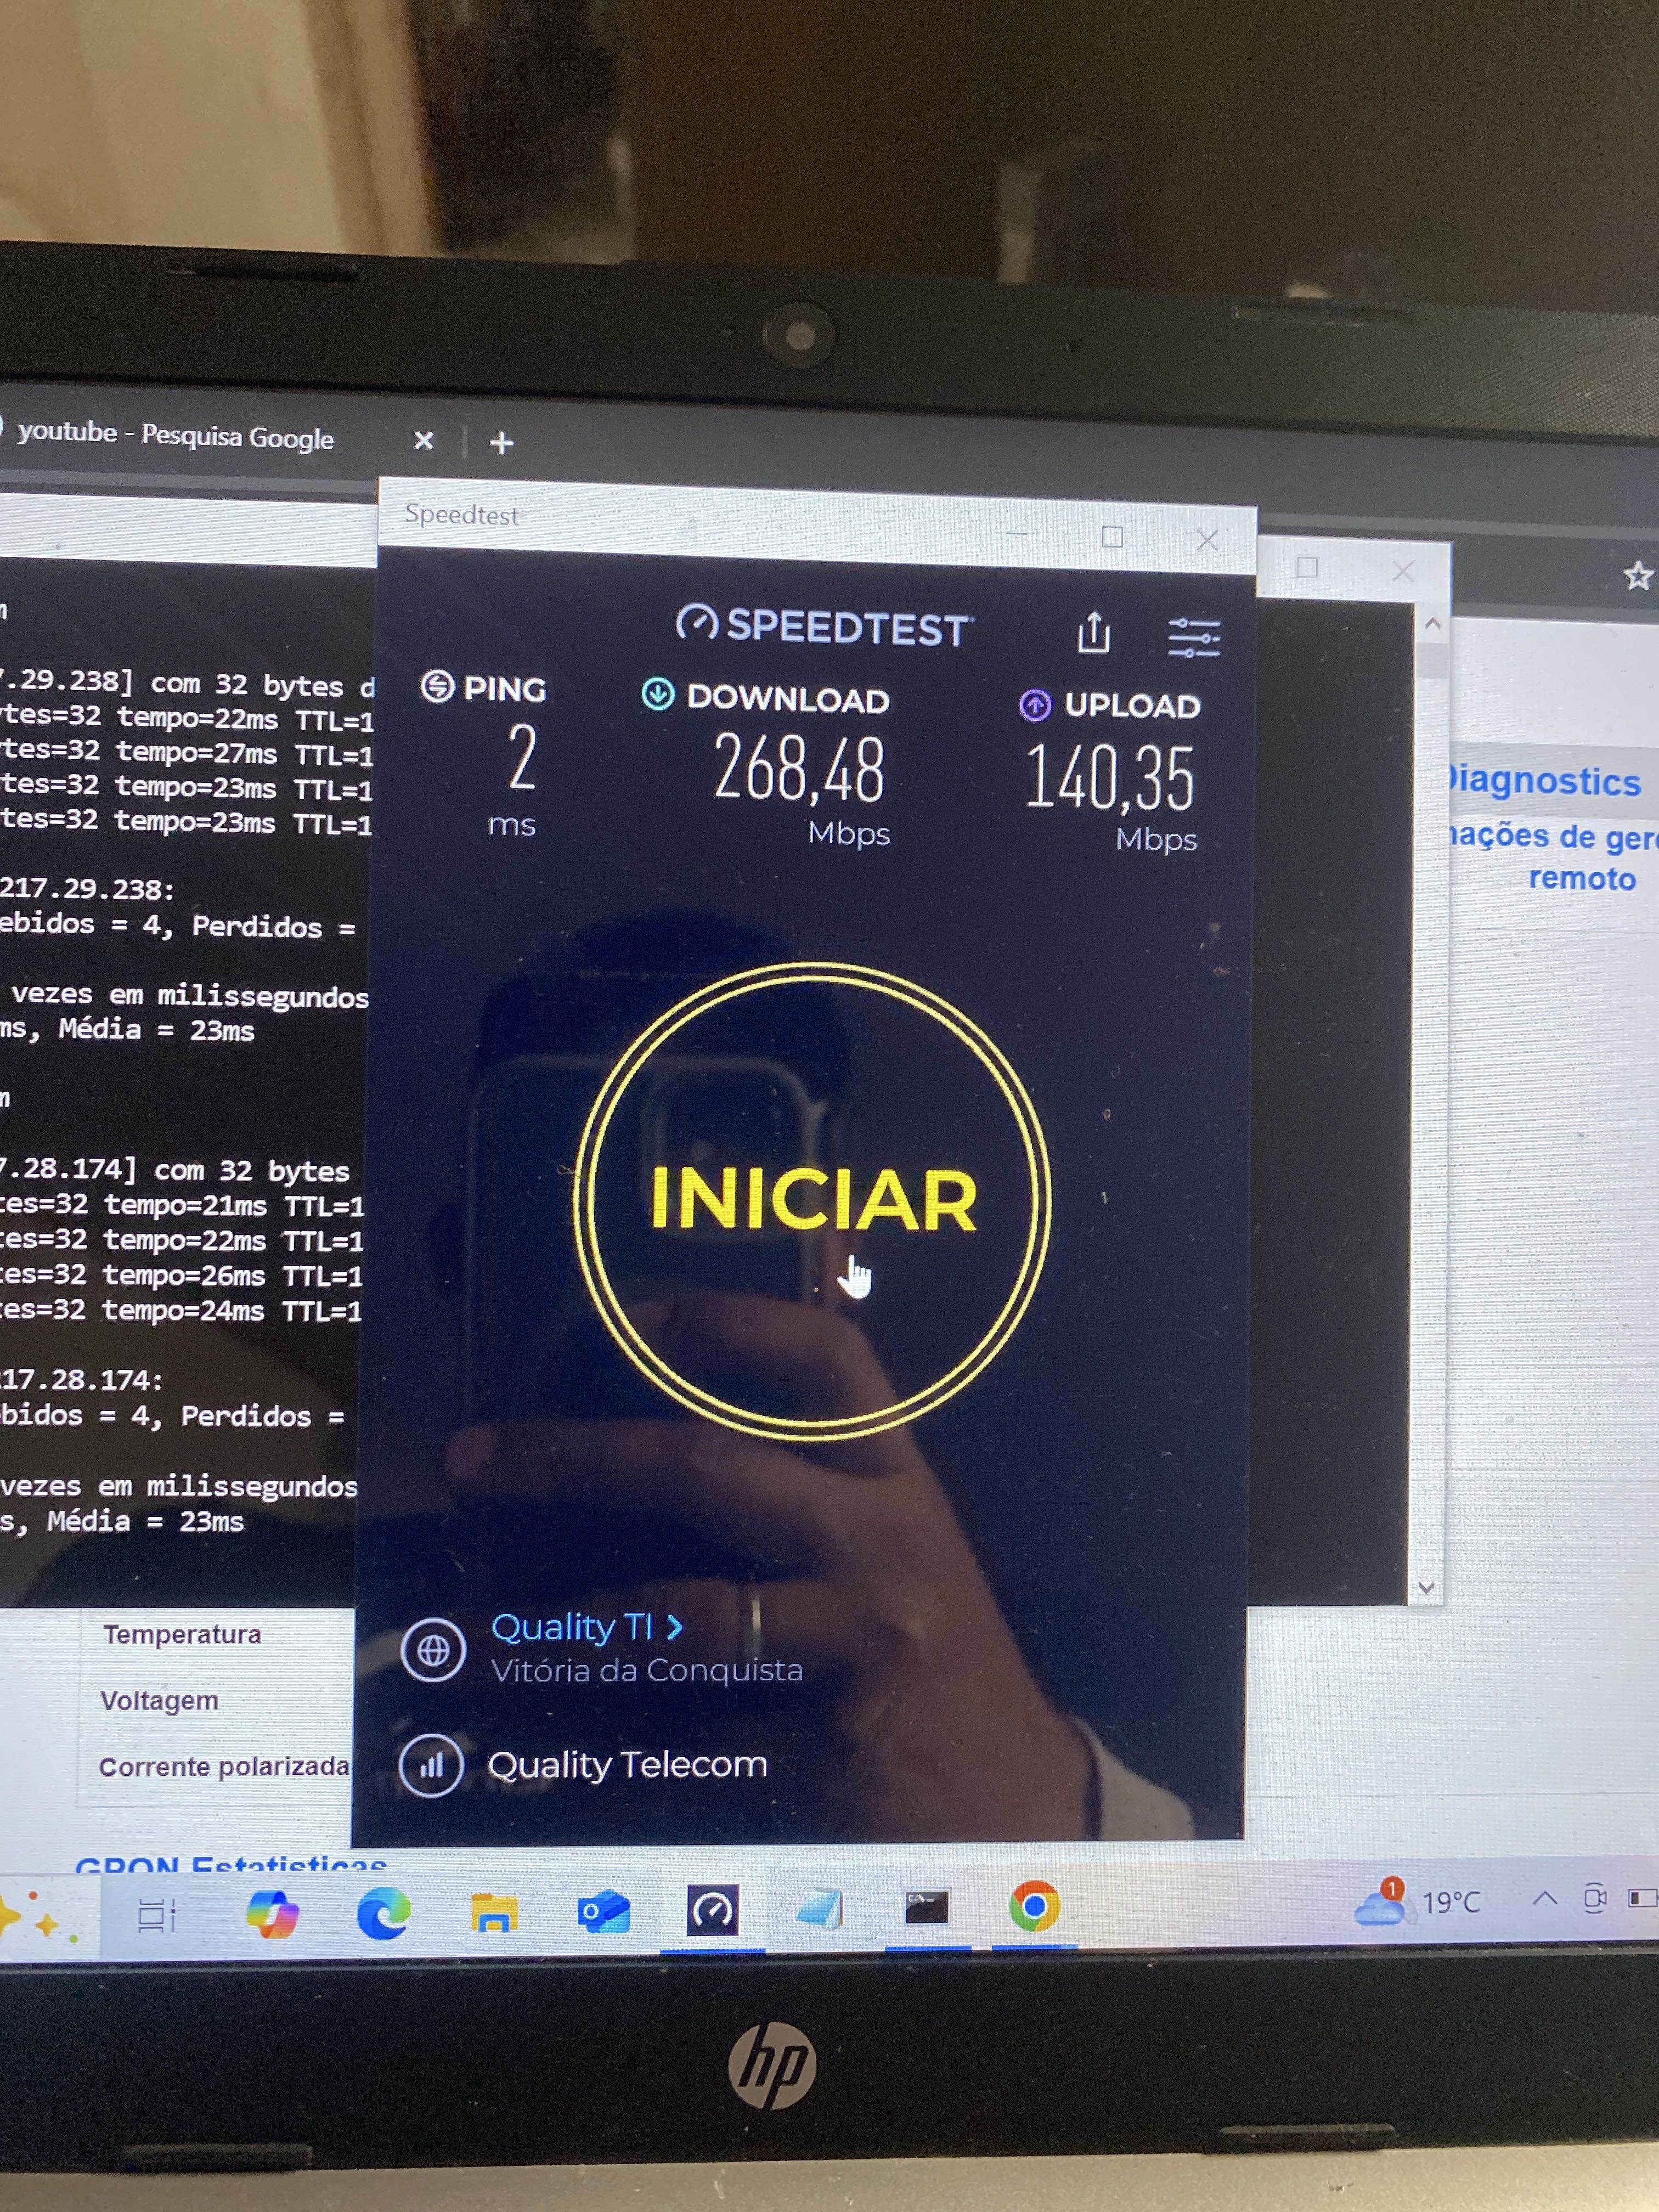Open Microsoft Edge from the taskbar
This screenshot has height=2212, width=1659.
(x=383, y=1912)
